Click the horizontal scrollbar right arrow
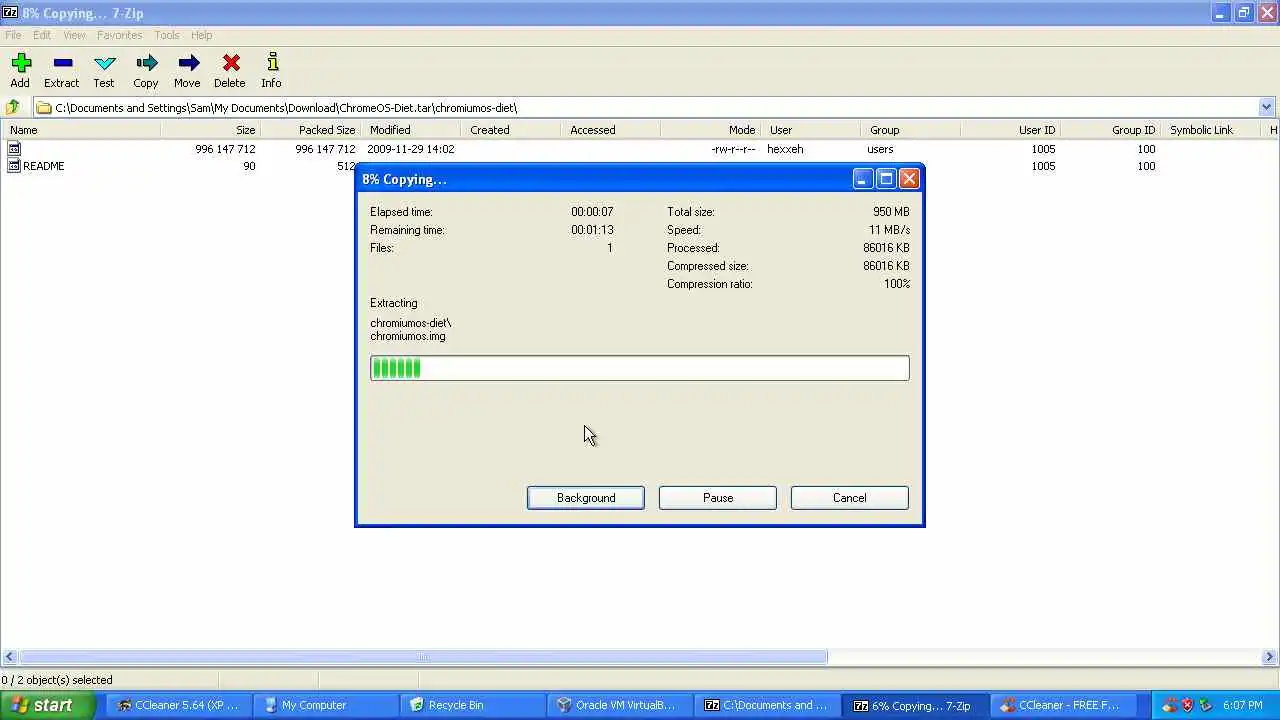This screenshot has width=1280, height=720. click(1270, 657)
